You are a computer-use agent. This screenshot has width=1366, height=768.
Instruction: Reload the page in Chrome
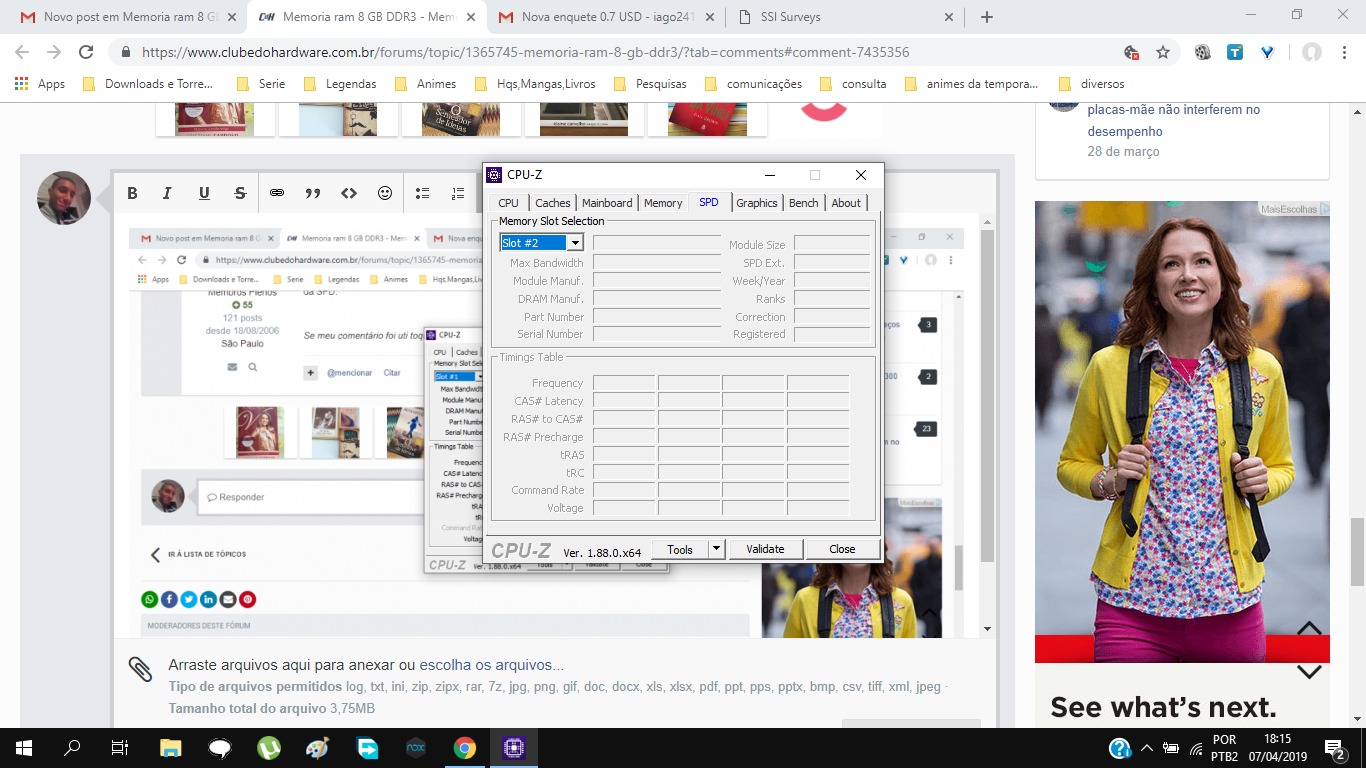coord(86,52)
